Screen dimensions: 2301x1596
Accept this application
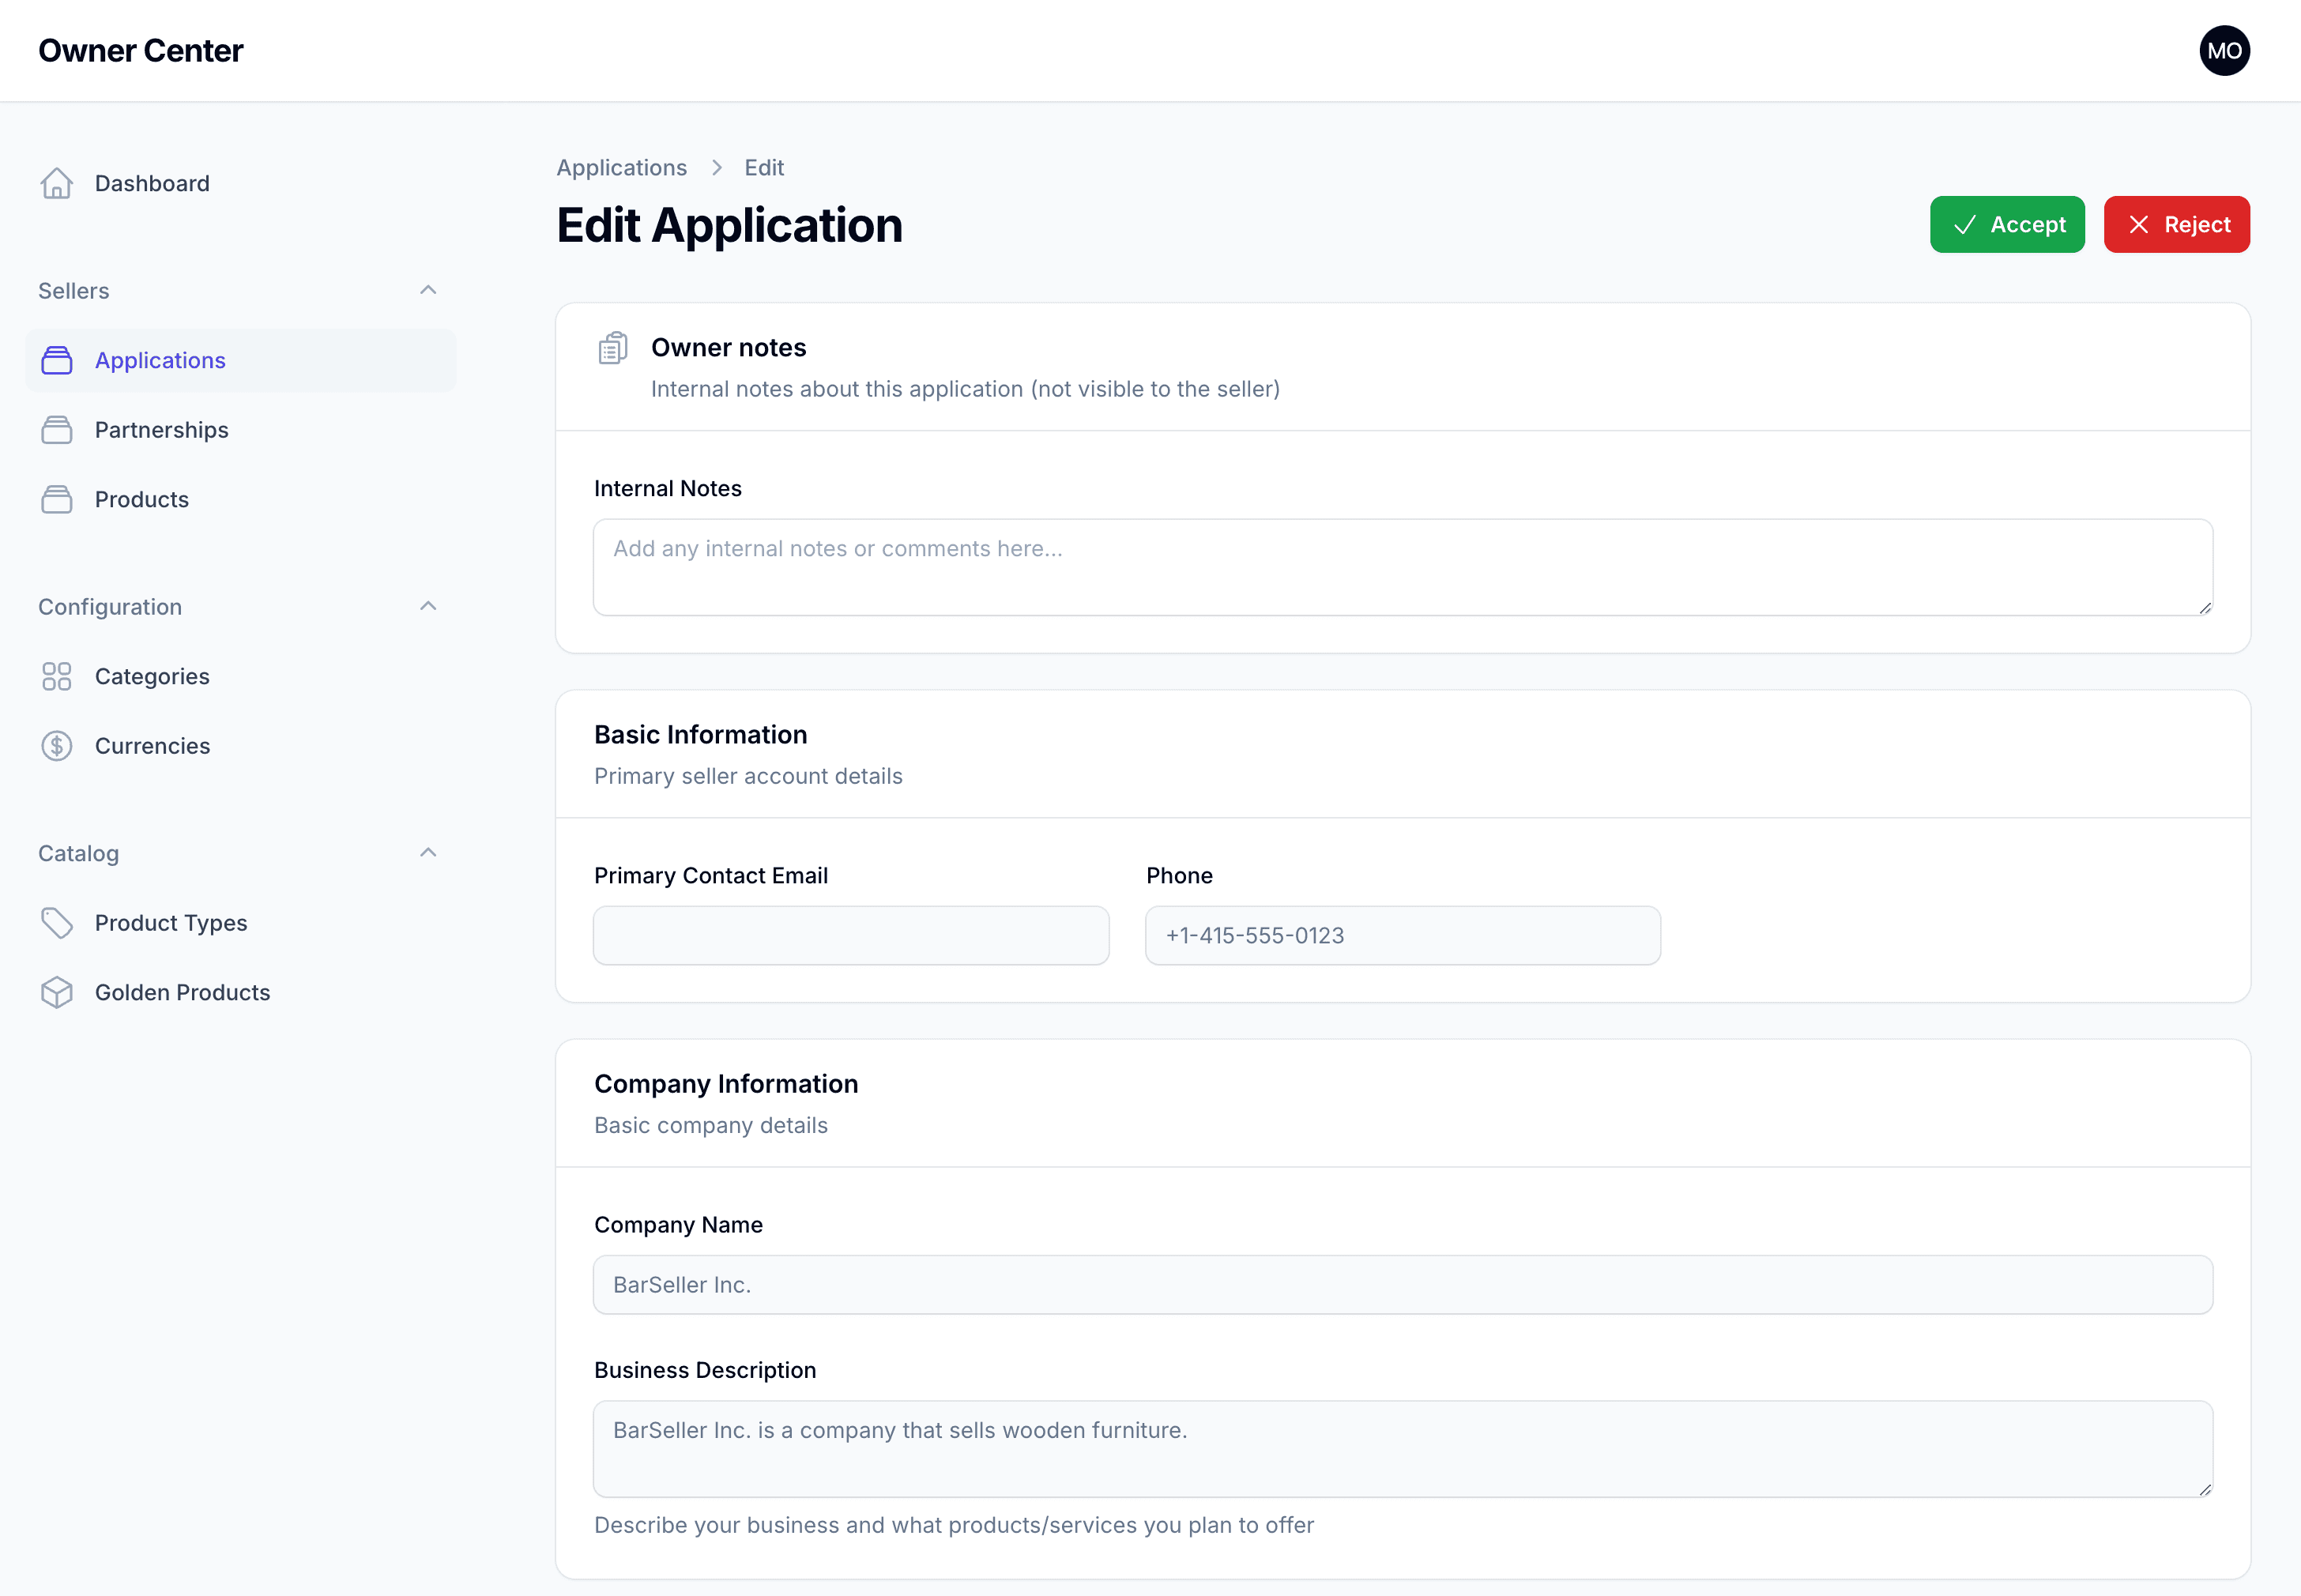coord(2007,225)
